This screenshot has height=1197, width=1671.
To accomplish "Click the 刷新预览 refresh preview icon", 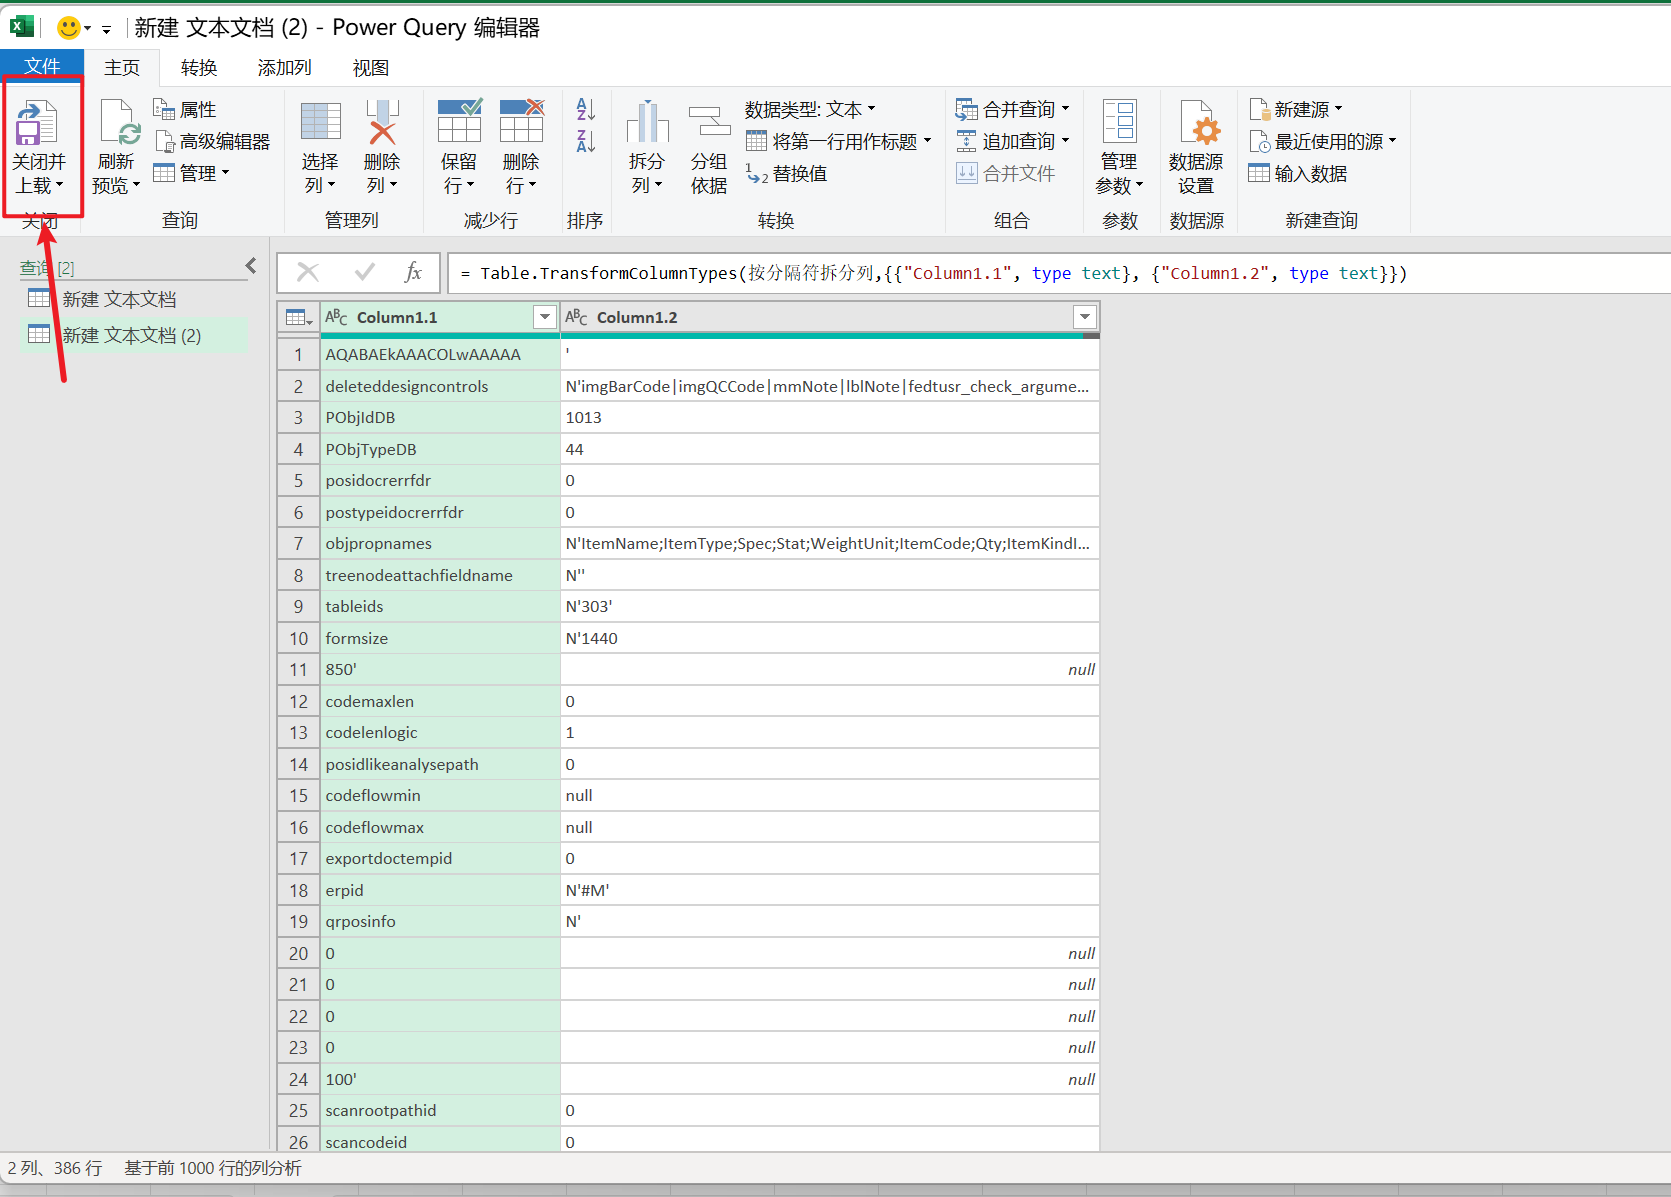I will [x=119, y=124].
